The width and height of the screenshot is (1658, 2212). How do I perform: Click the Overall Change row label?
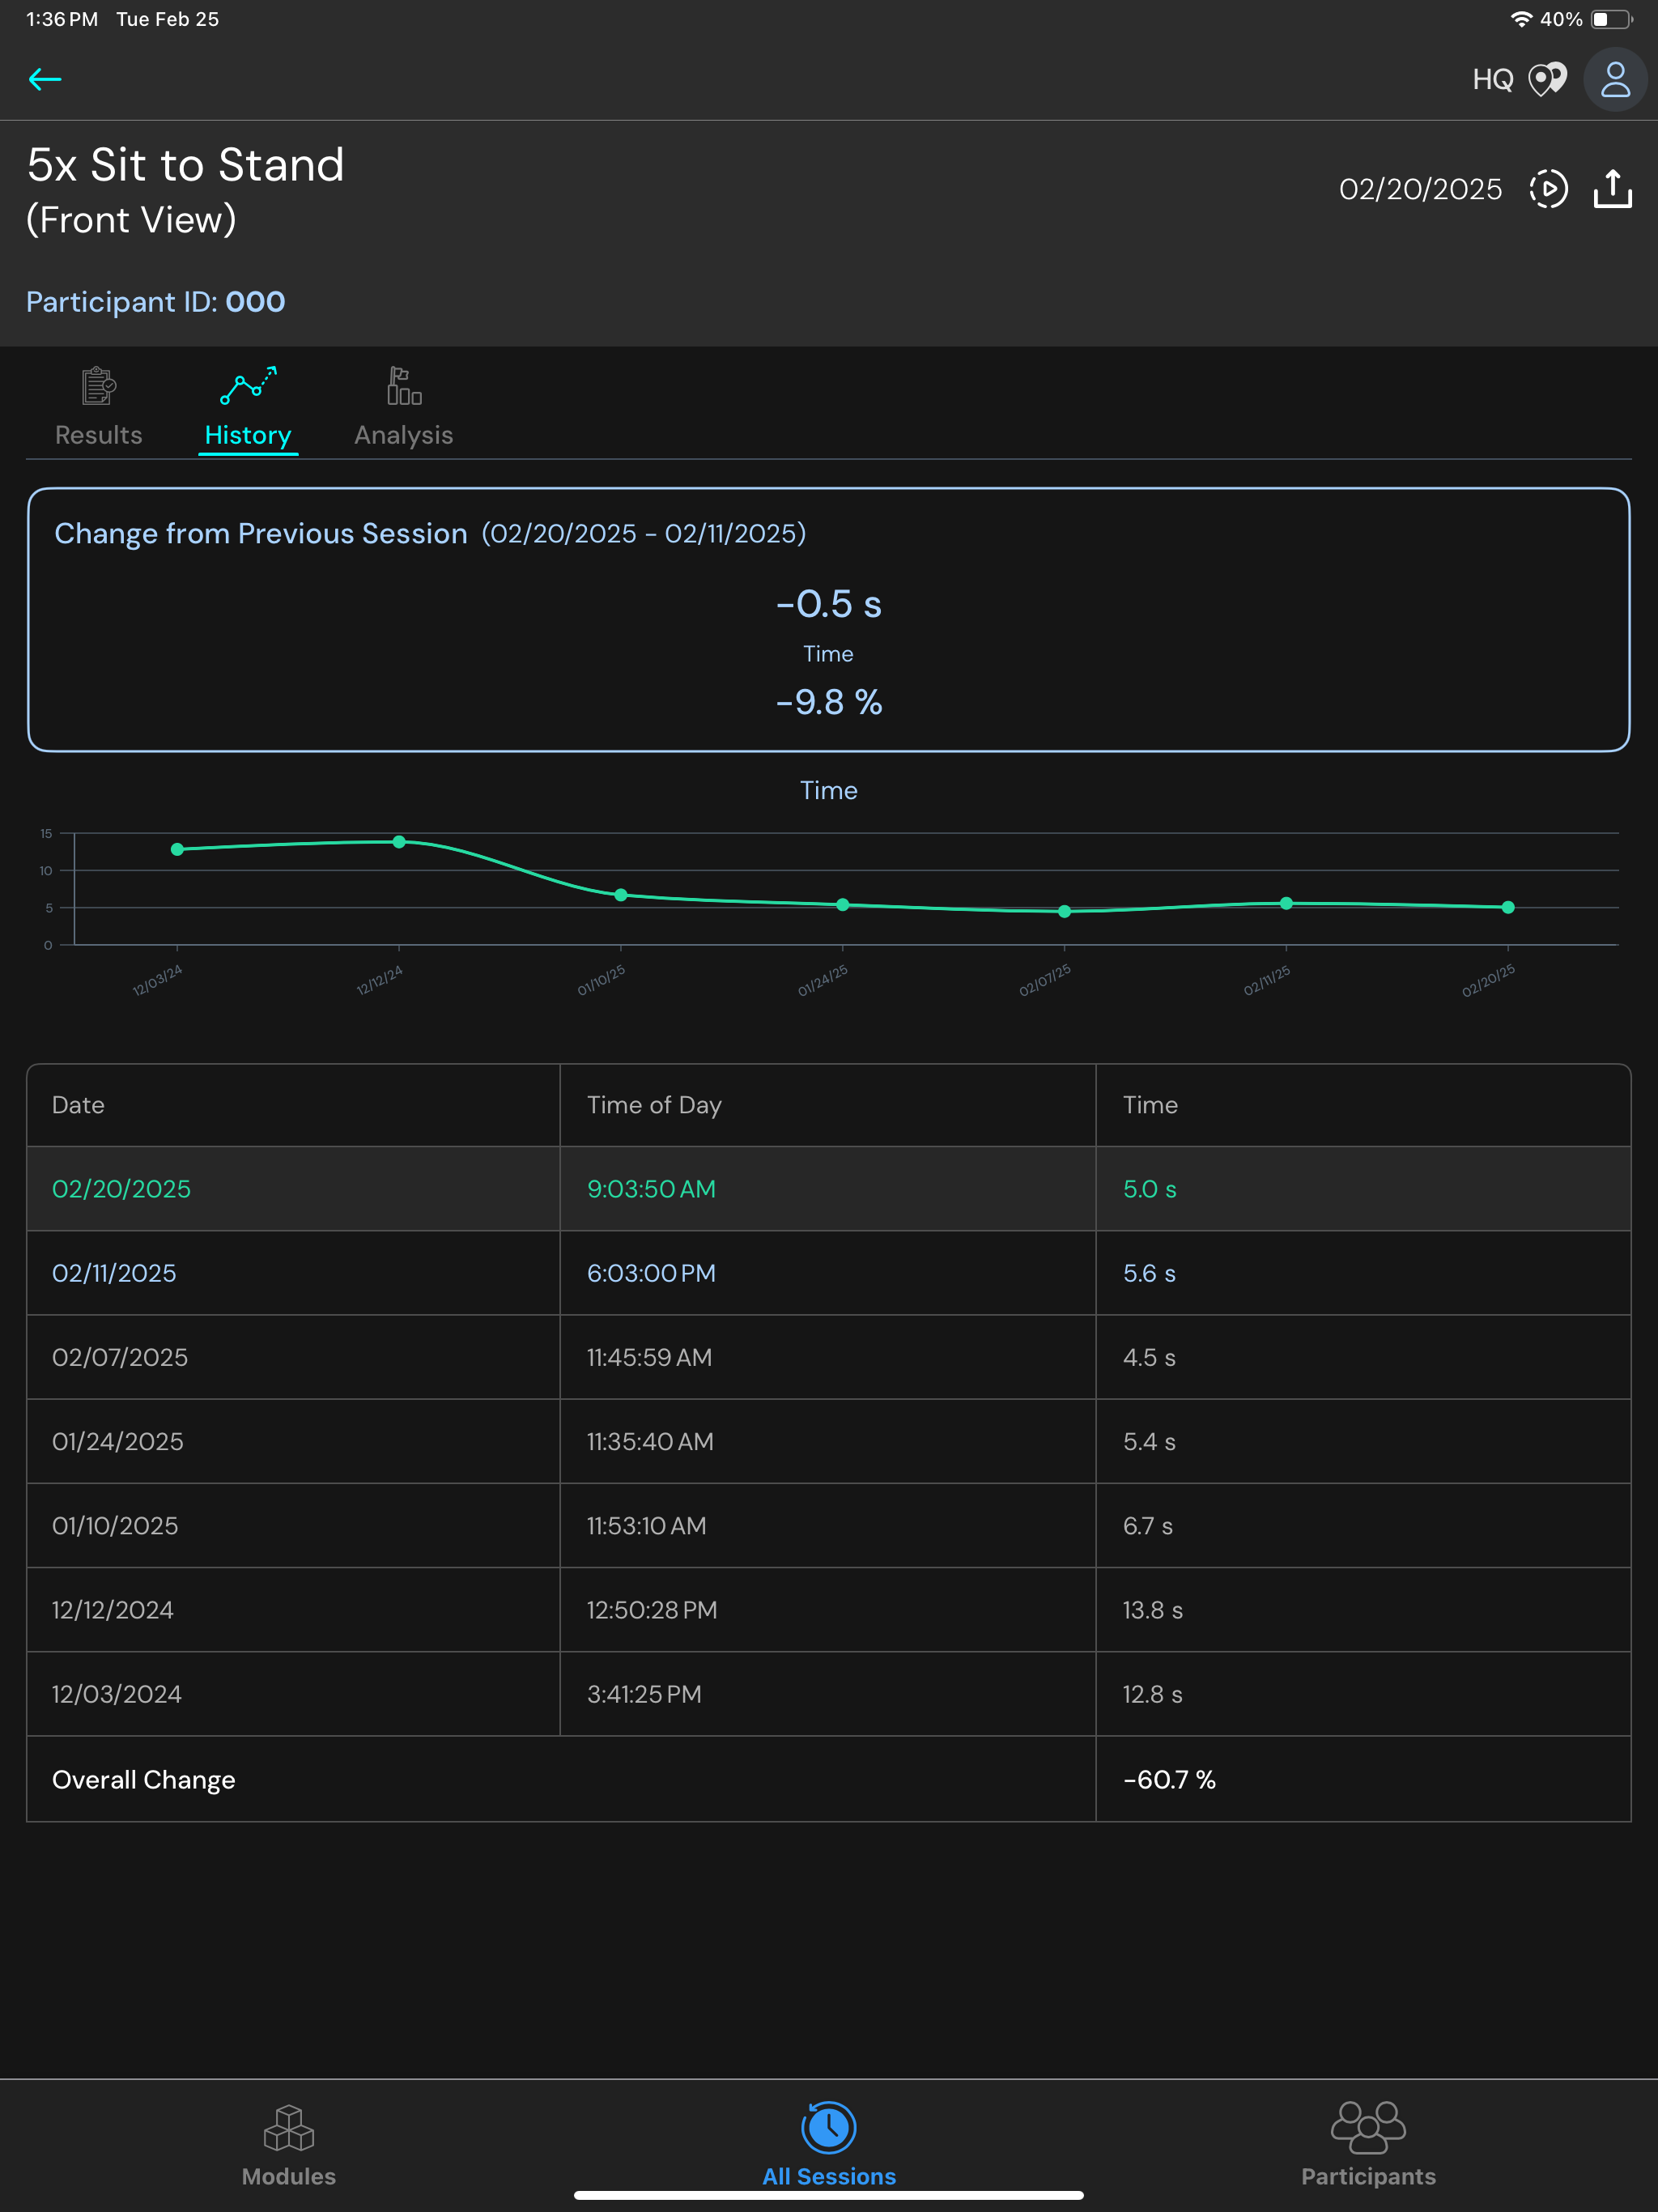[143, 1780]
